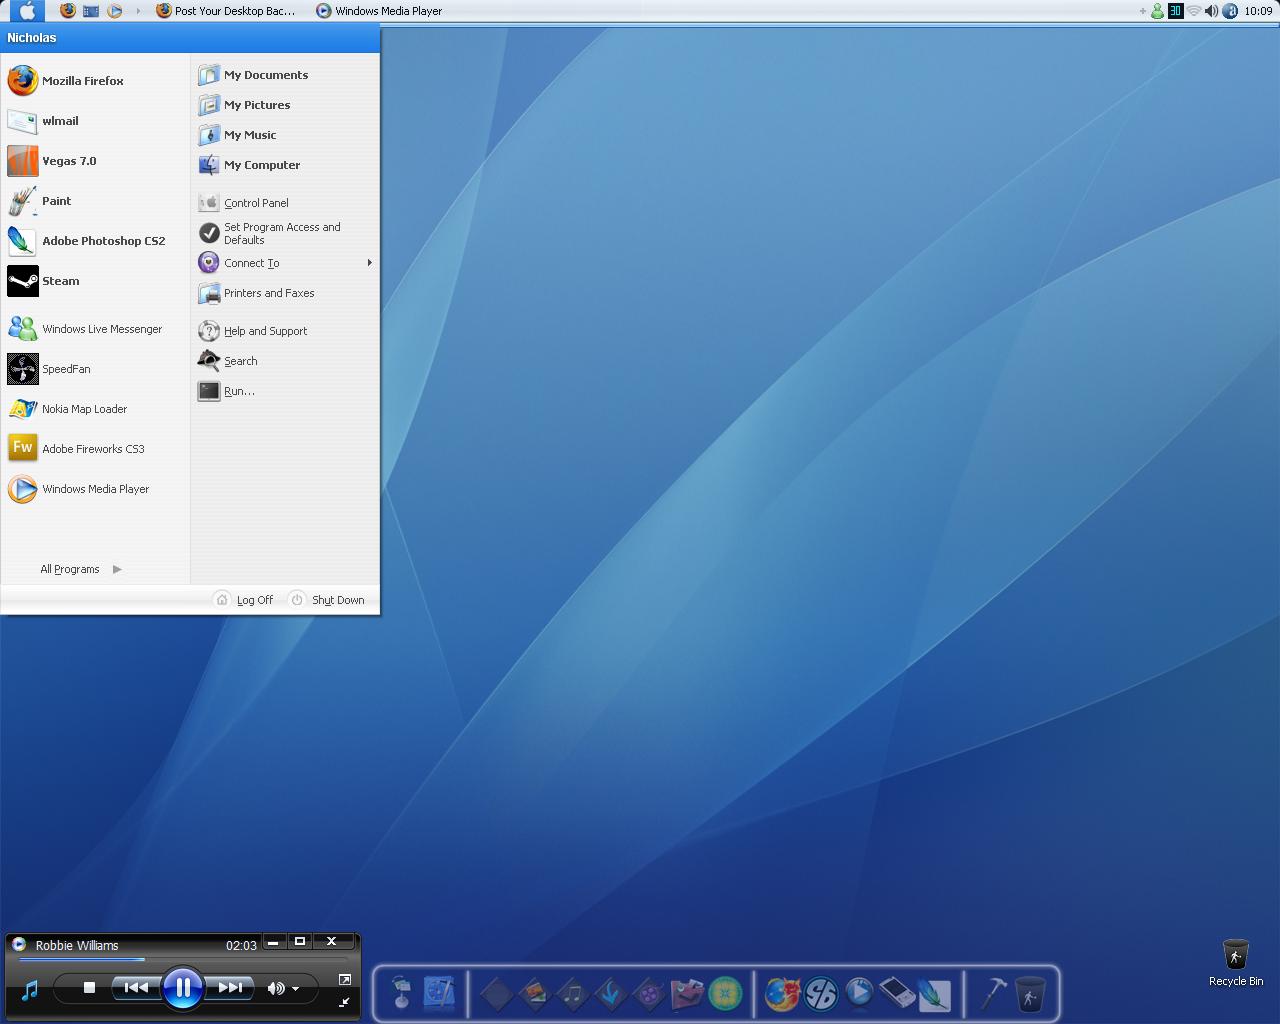Skip to the next track

point(230,988)
